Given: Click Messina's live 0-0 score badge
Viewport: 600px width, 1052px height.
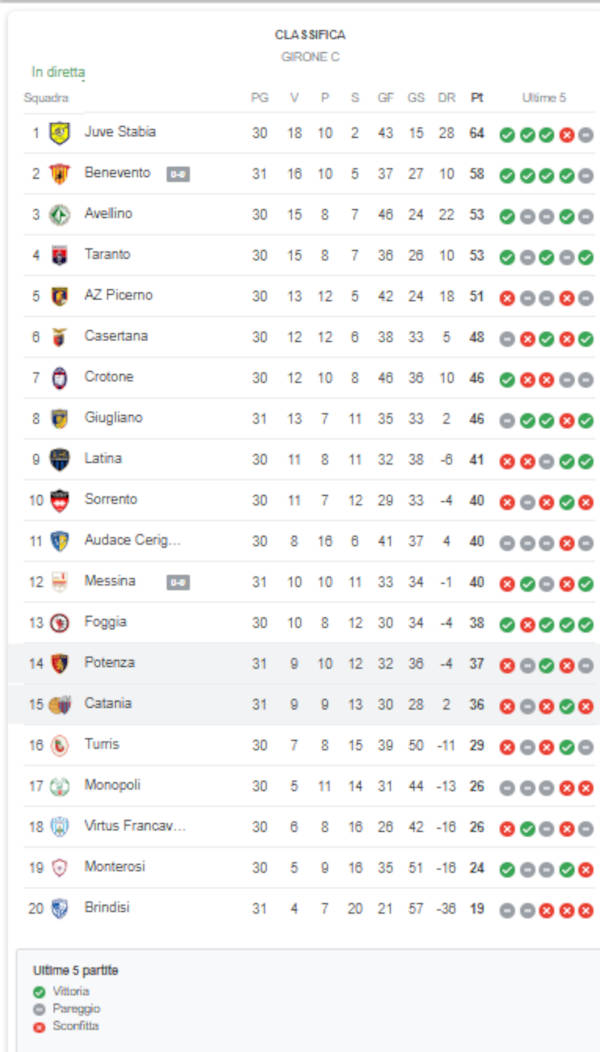Looking at the screenshot, I should tap(178, 582).
